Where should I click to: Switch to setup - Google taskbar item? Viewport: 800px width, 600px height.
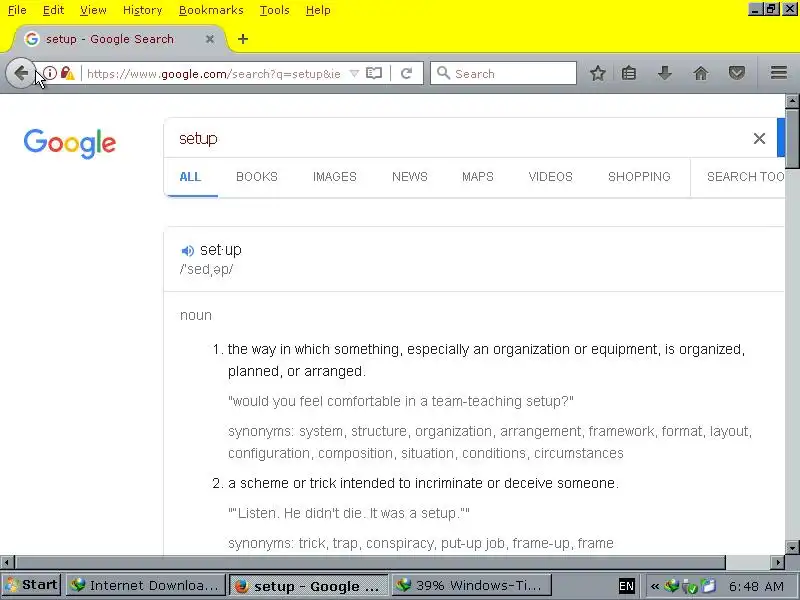pos(308,585)
